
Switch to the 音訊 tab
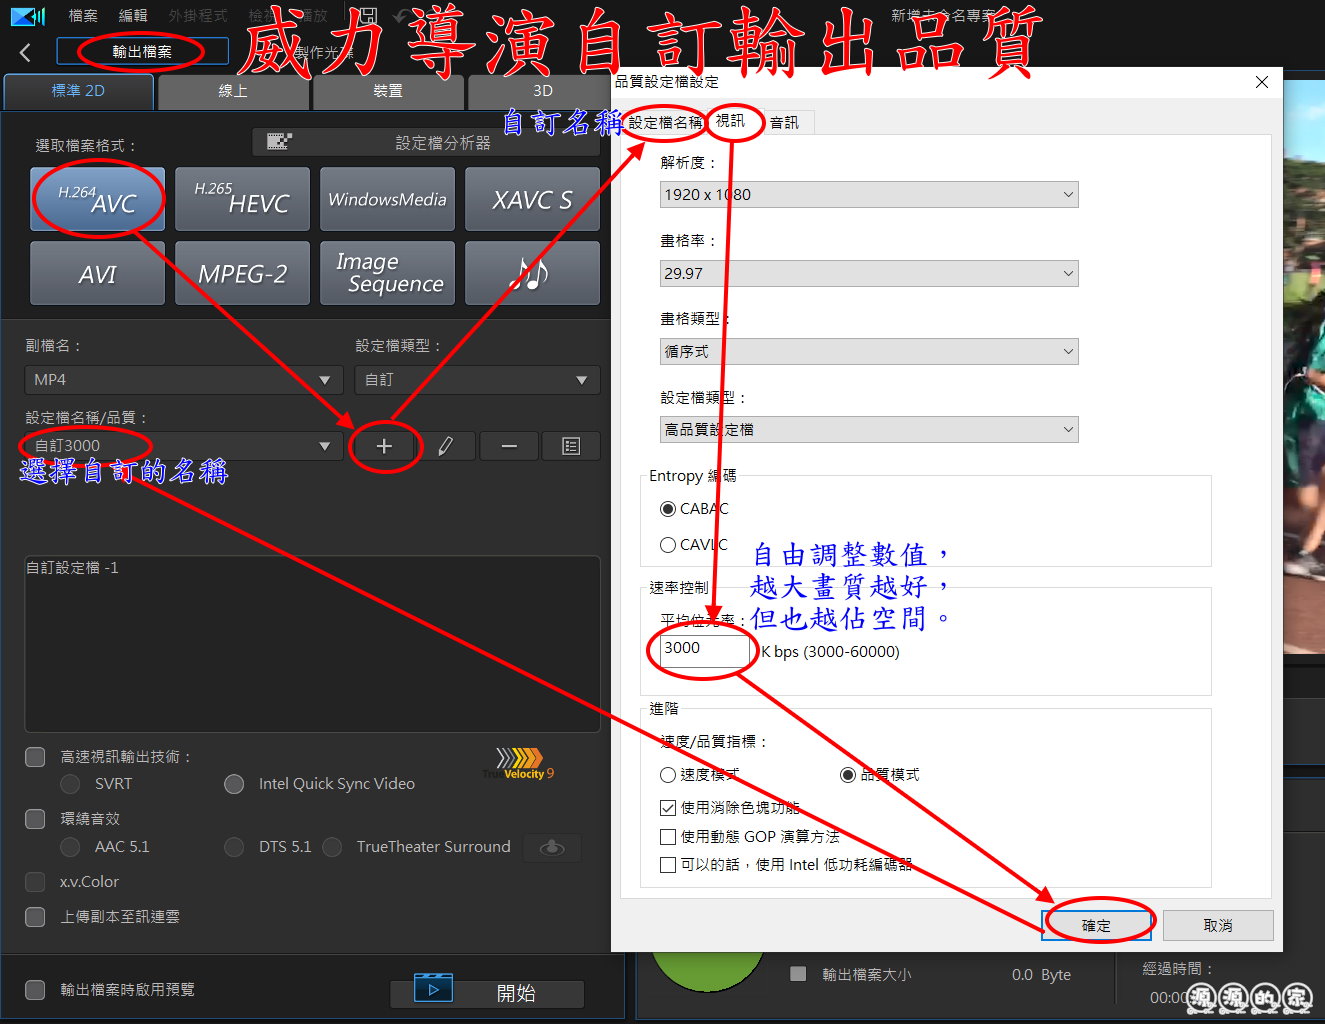(784, 123)
